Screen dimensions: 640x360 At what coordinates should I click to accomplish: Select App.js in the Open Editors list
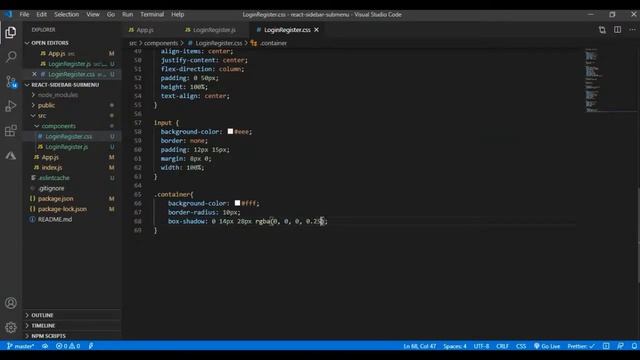pos(72,53)
